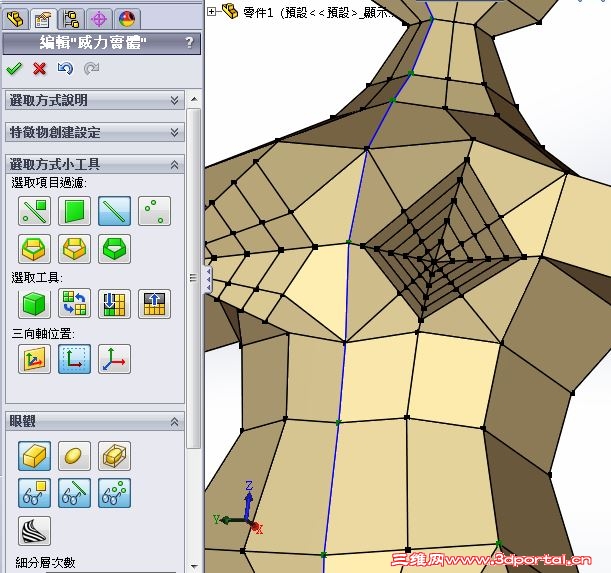Click the panel collapse splitter handle
The width and height of the screenshot is (611, 573).
coord(208,279)
